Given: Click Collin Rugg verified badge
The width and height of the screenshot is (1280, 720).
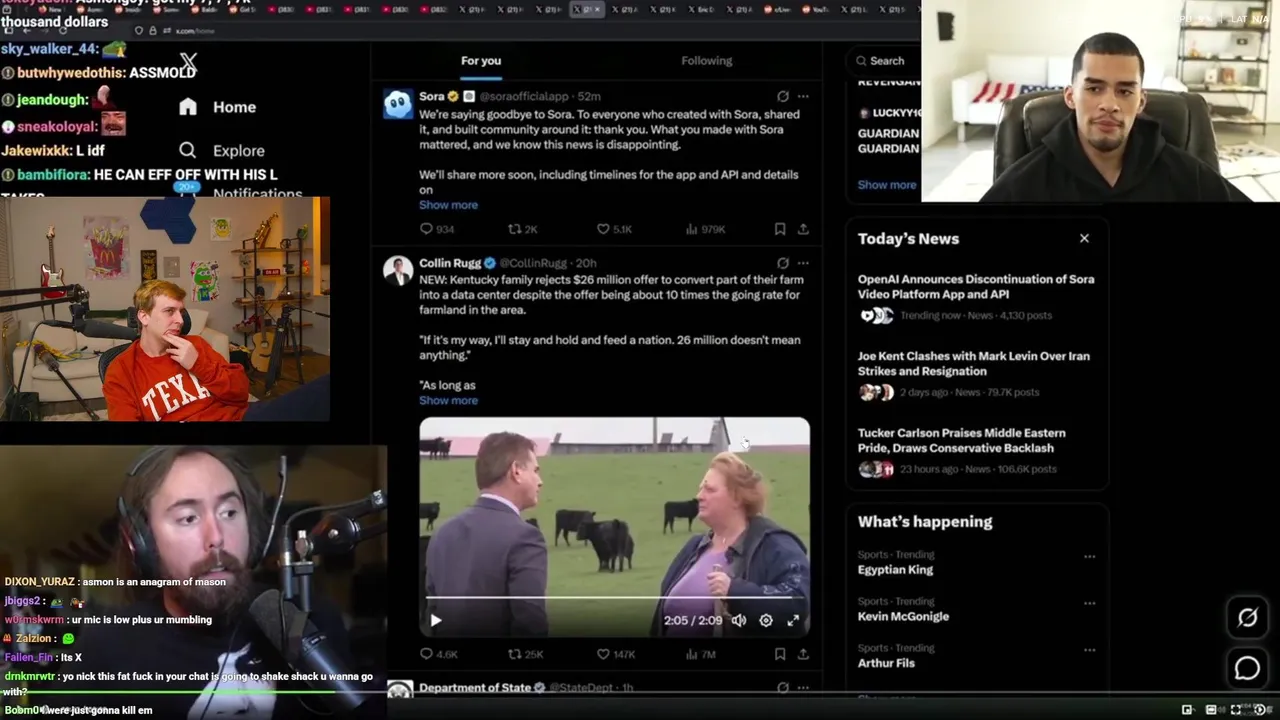Looking at the screenshot, I should point(490,264).
